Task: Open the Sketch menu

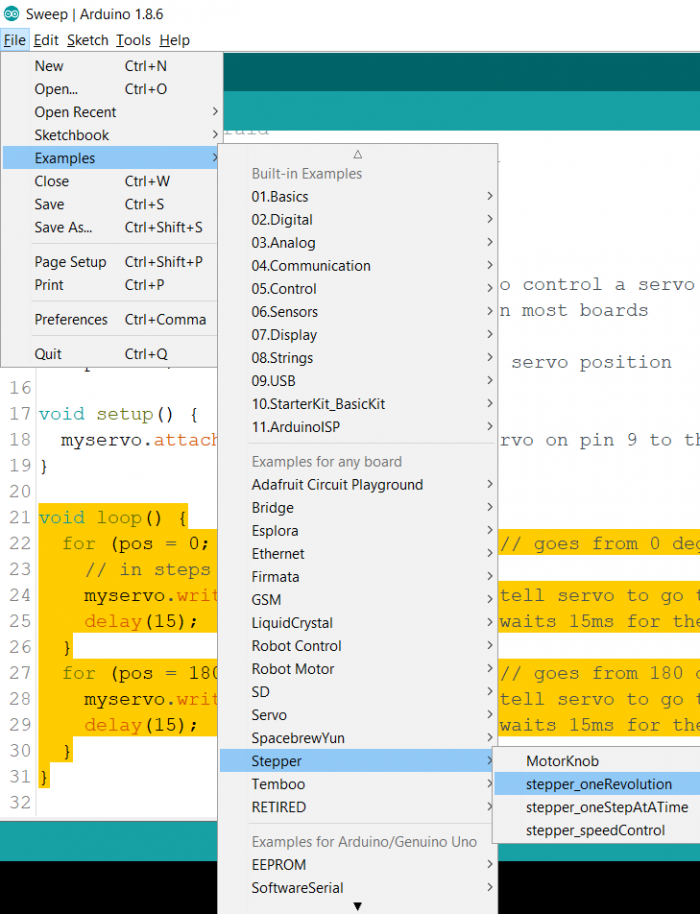Action: [x=87, y=40]
